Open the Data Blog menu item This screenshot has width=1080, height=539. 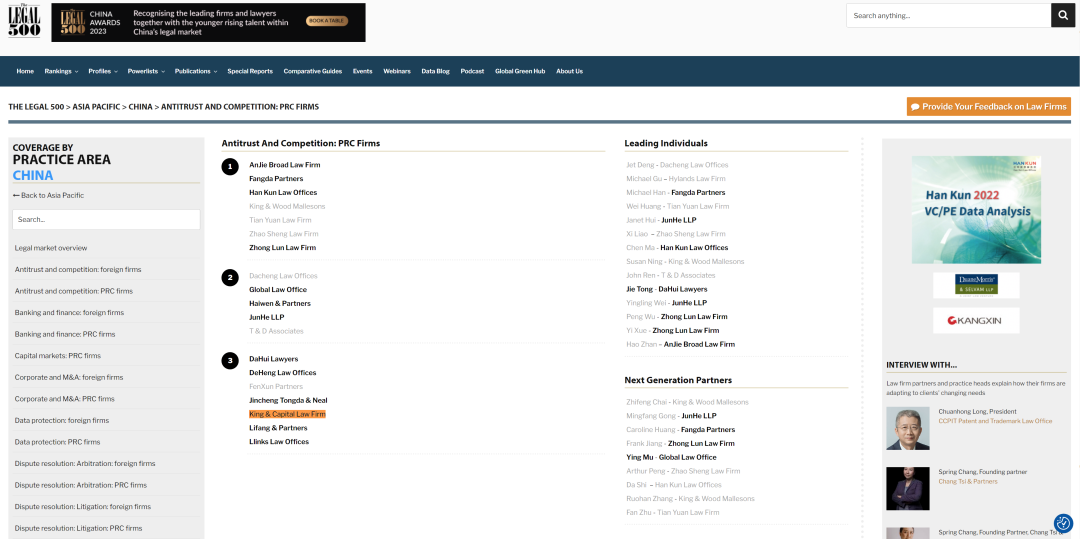point(435,71)
